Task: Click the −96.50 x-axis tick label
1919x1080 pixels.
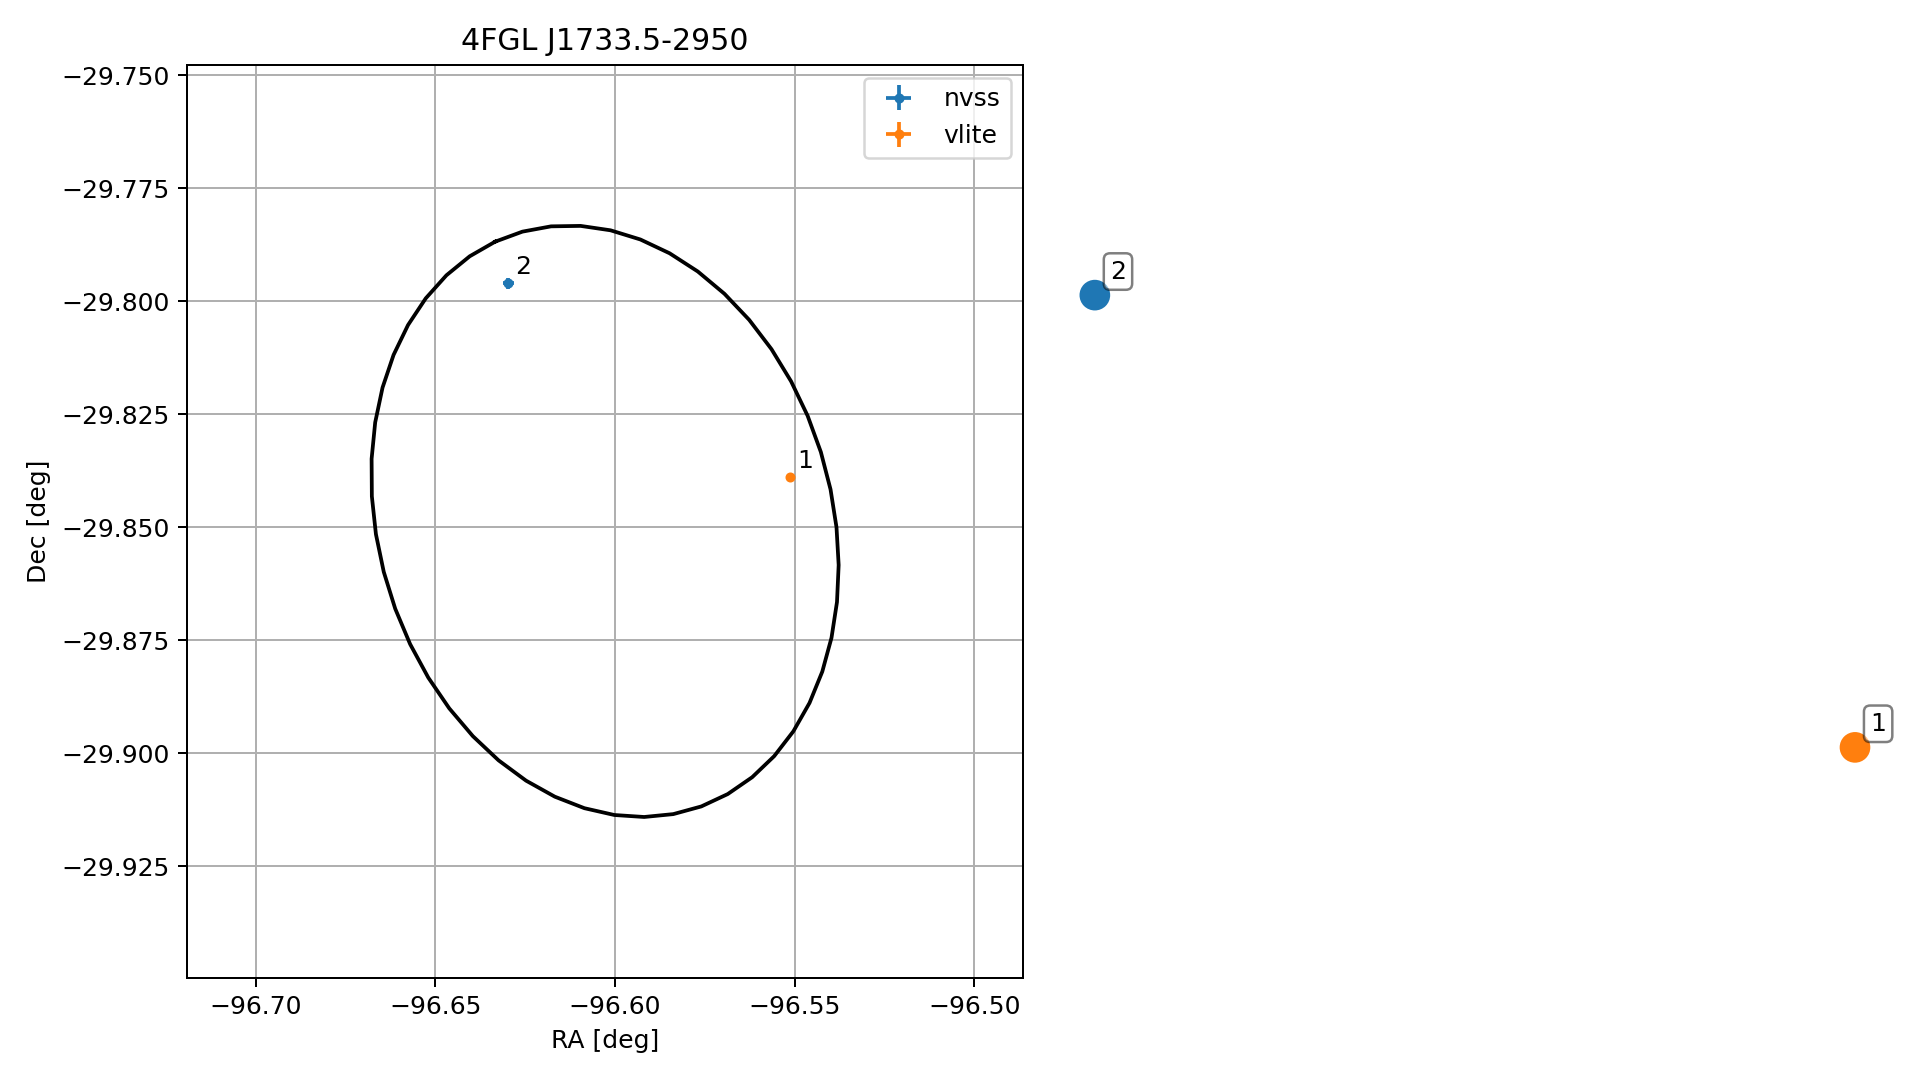Action: [974, 1006]
